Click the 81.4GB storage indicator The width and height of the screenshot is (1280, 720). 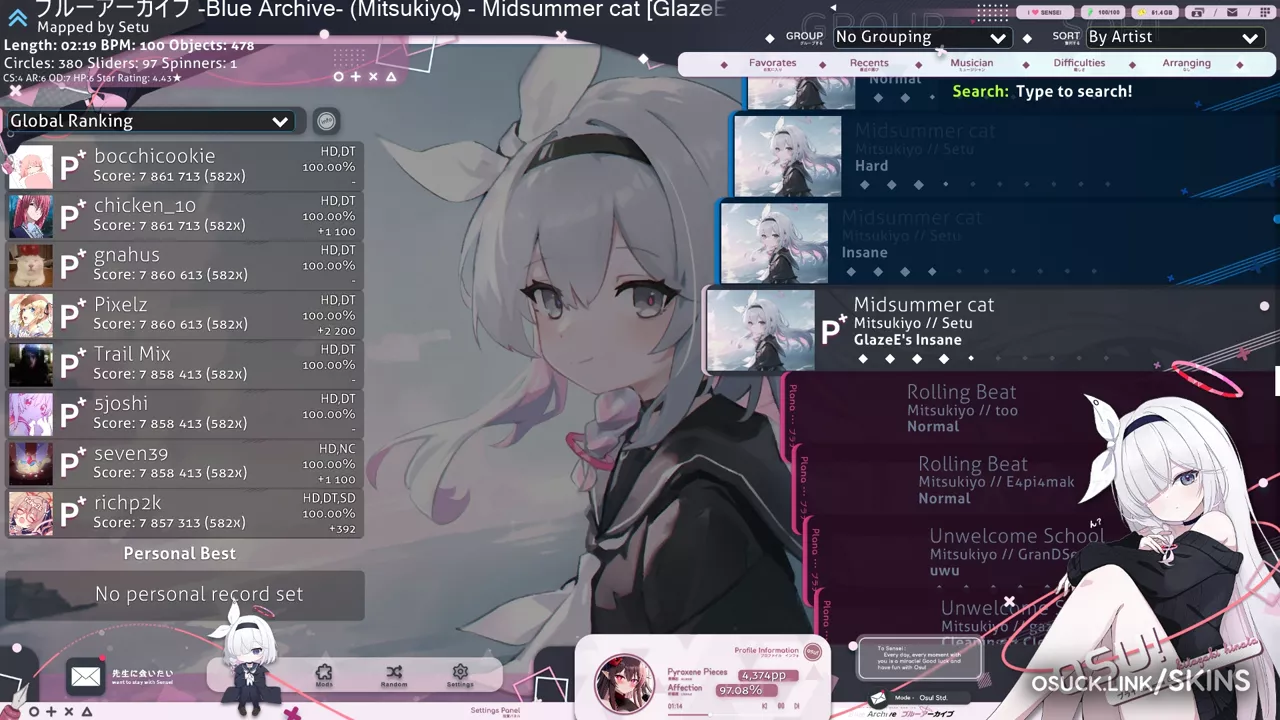click(1156, 12)
